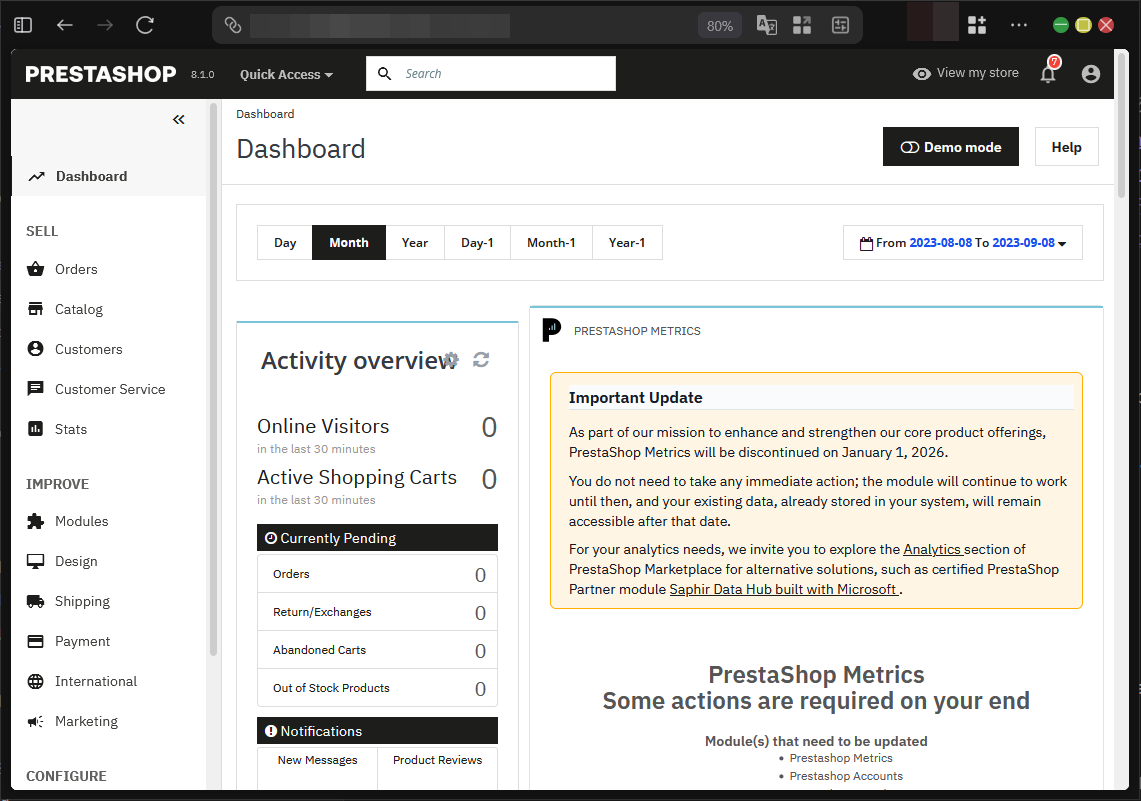Expand the Quick Access dropdown
The image size is (1141, 801).
286,75
